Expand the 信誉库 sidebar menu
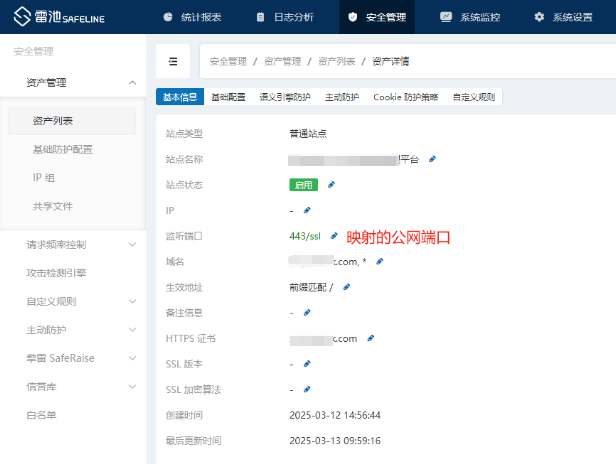The width and height of the screenshot is (616, 464). pos(133,386)
